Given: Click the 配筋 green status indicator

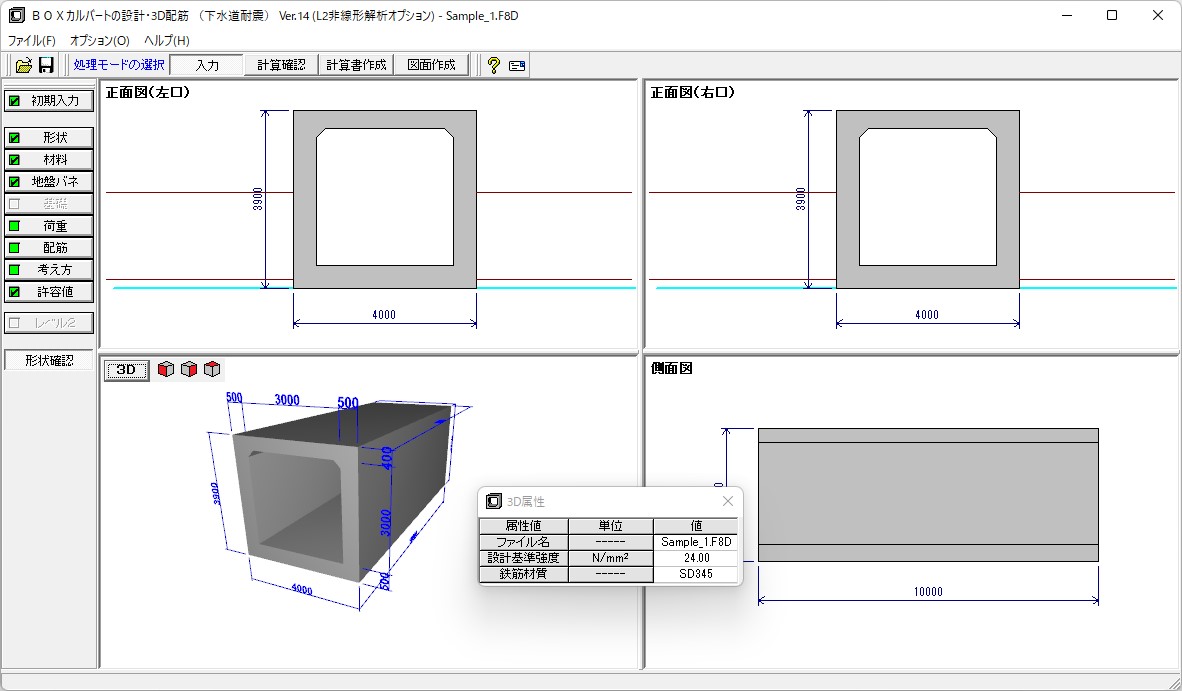Looking at the screenshot, I should 14,248.
